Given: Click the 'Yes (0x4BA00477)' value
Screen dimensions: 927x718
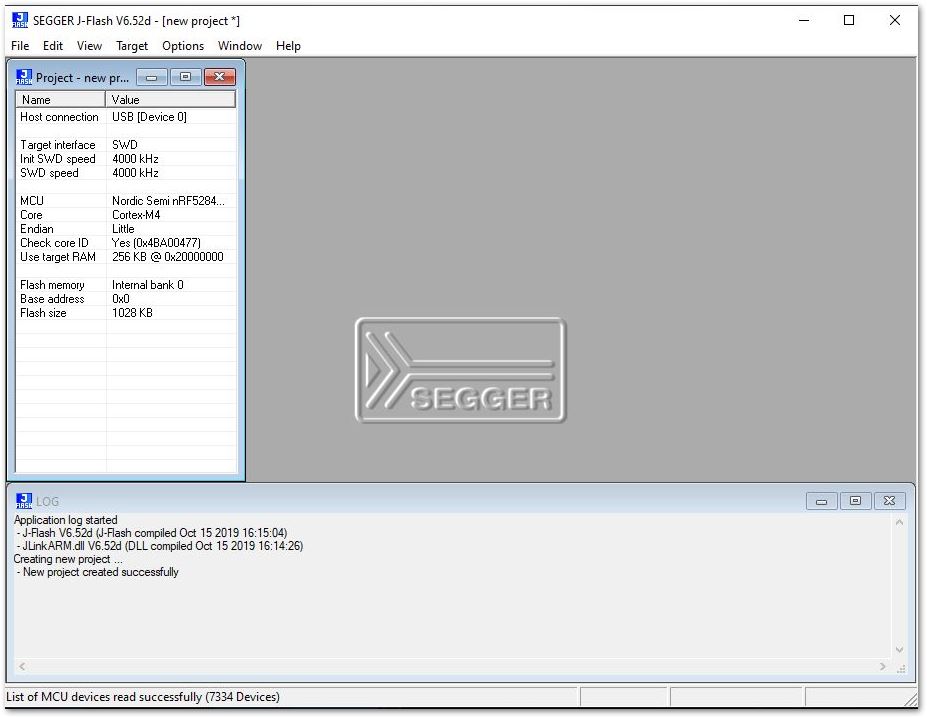Looking at the screenshot, I should pos(156,242).
